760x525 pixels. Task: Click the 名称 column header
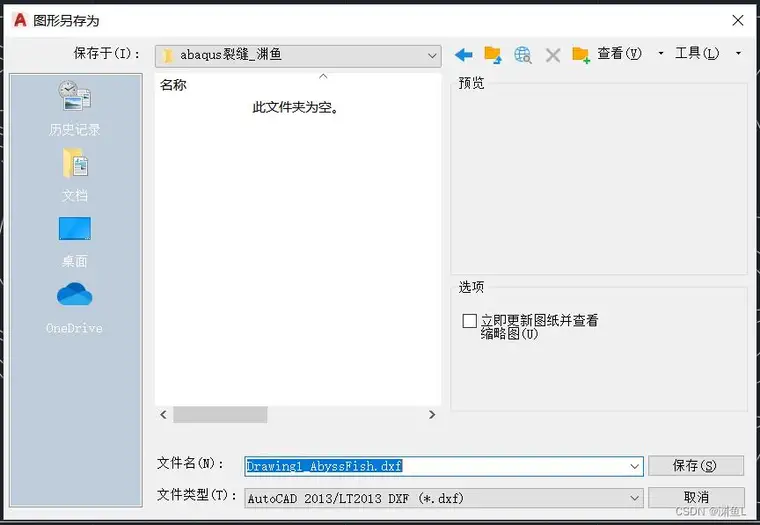(x=173, y=85)
